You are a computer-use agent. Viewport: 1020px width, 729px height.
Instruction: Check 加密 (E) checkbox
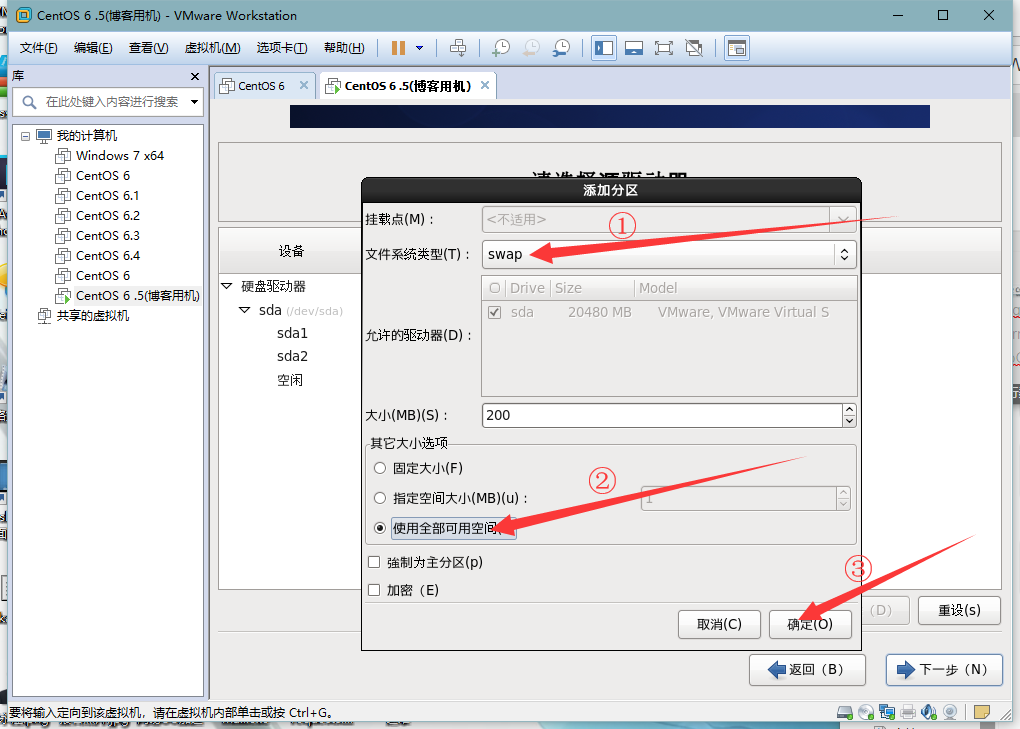tap(374, 590)
